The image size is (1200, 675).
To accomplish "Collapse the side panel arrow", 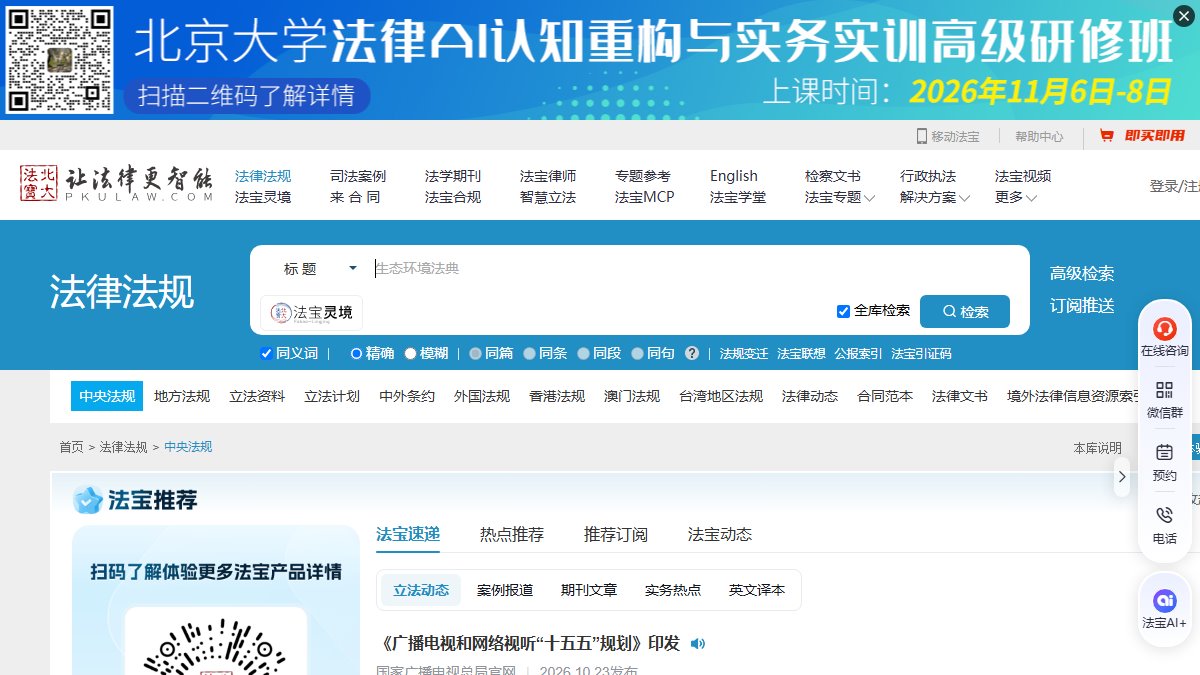I will (1122, 477).
